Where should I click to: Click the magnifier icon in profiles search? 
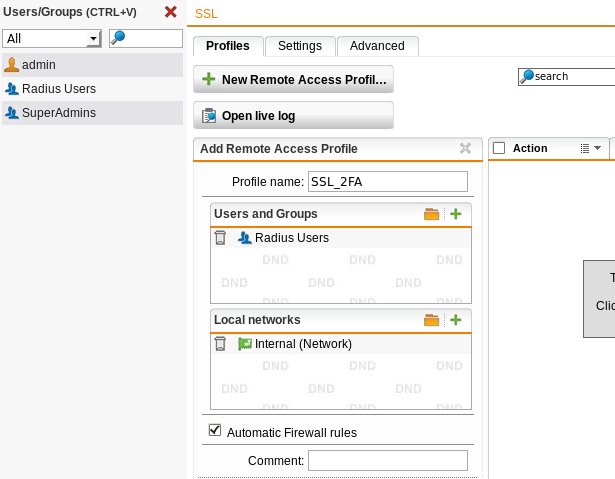527,76
